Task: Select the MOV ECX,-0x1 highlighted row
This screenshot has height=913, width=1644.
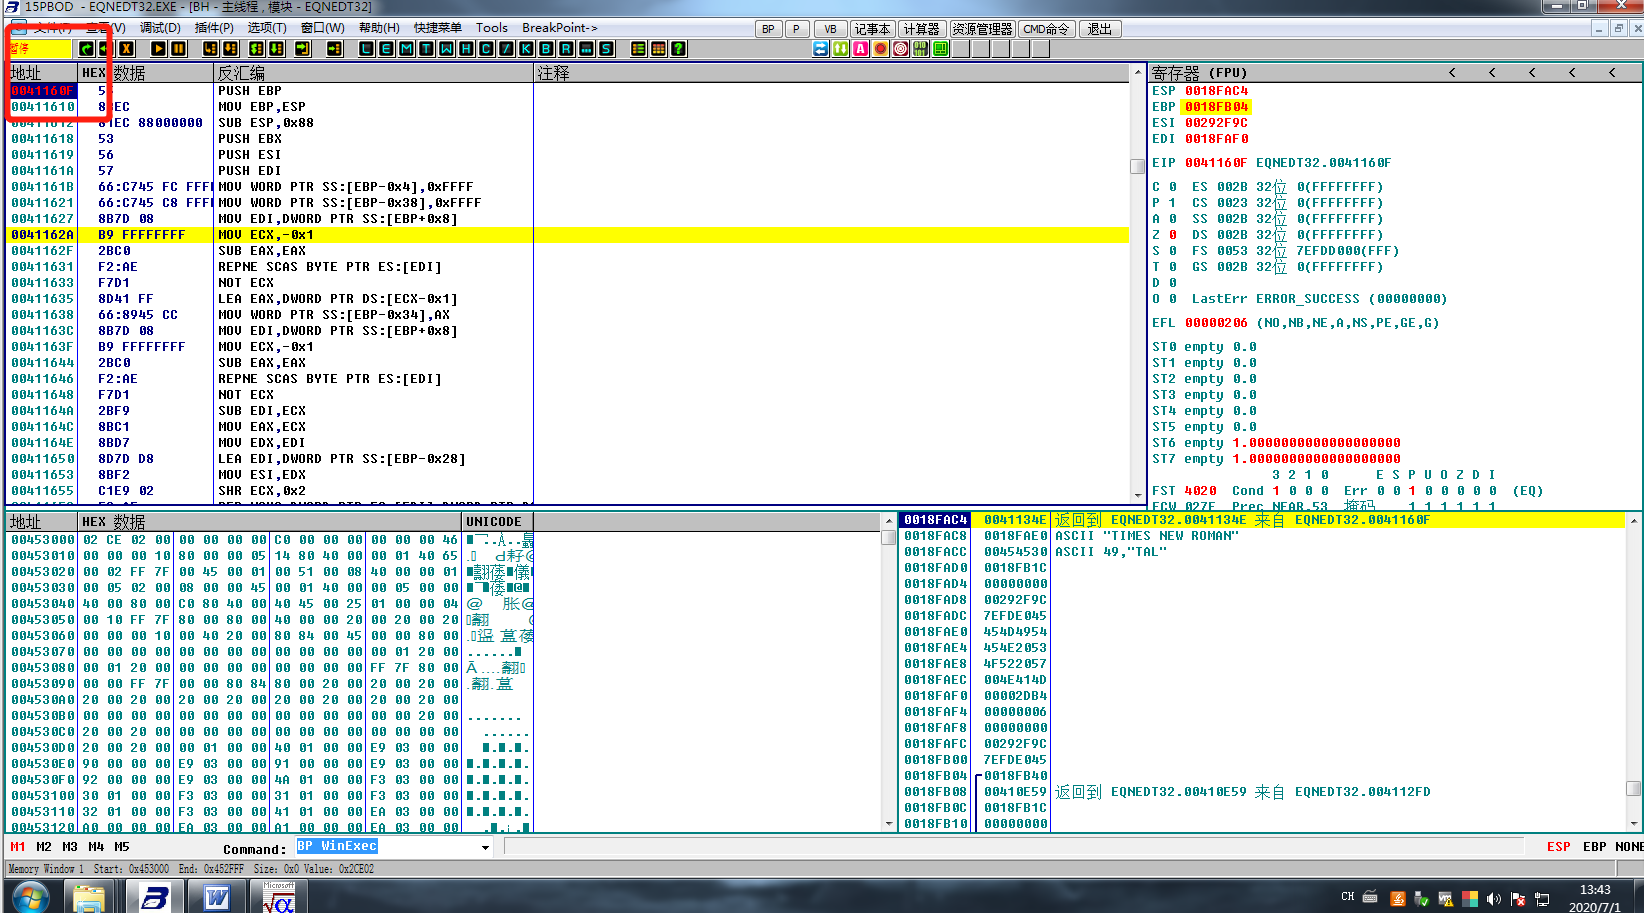Action: click(x=568, y=235)
